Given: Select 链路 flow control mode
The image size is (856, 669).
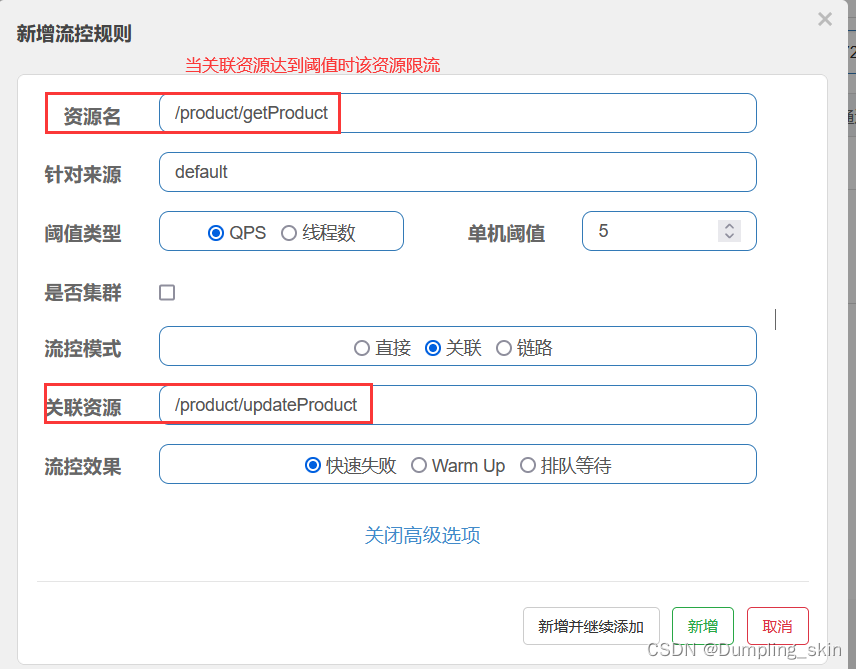Looking at the screenshot, I should tap(504, 348).
